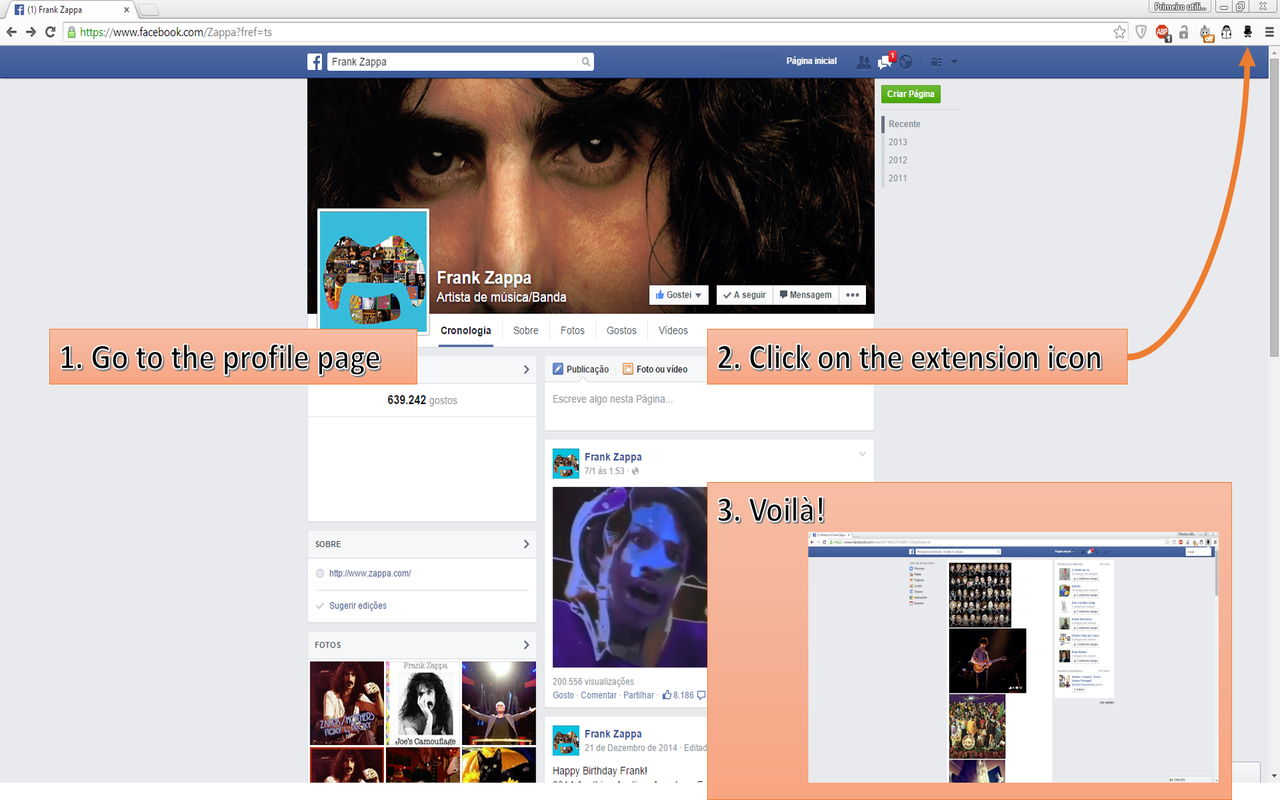Click Gosto under the video post
Viewport: 1280px width, 800px height.
[563, 695]
